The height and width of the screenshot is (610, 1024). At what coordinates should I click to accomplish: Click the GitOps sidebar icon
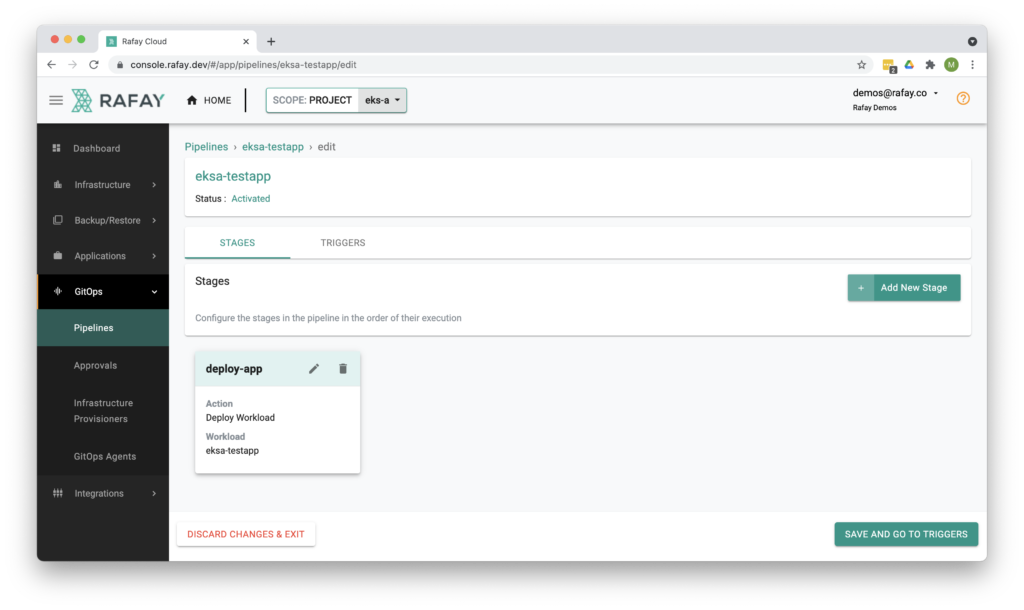click(x=57, y=291)
